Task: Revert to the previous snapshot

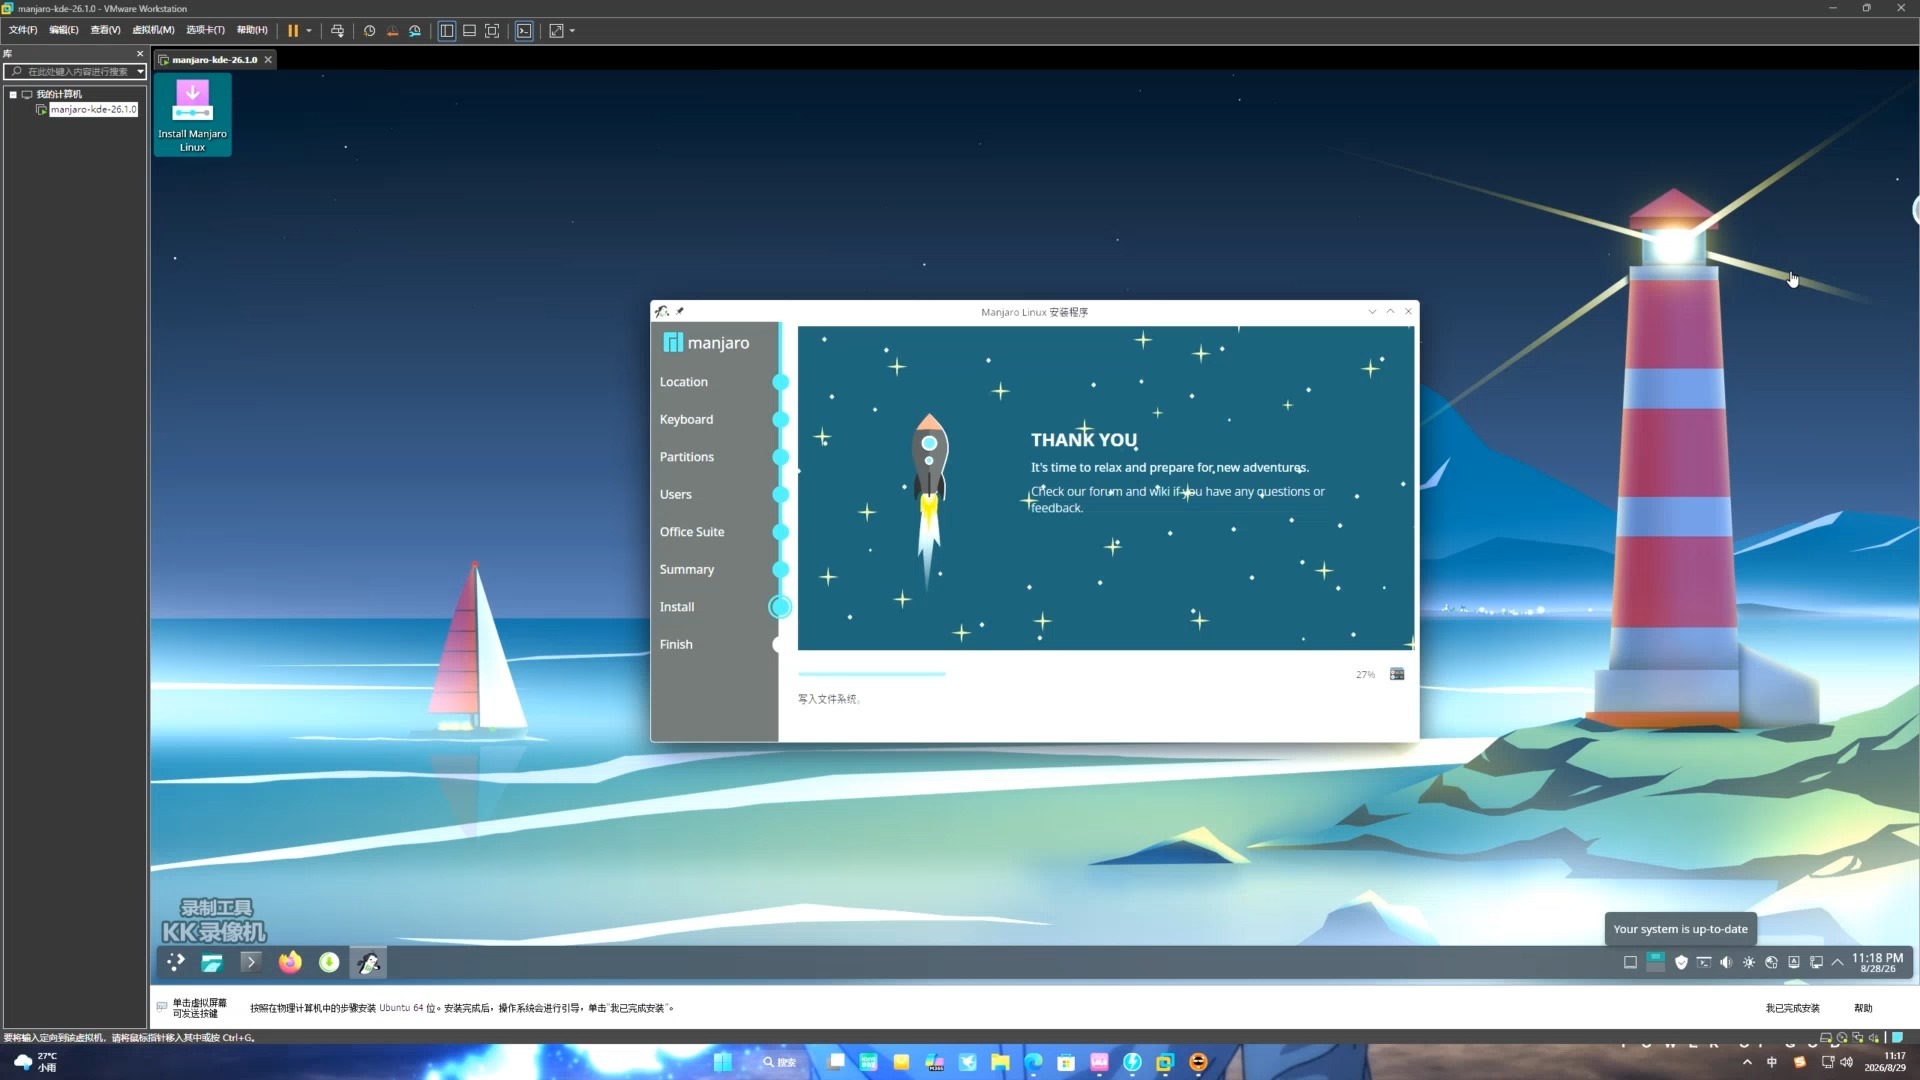Action: tap(392, 31)
